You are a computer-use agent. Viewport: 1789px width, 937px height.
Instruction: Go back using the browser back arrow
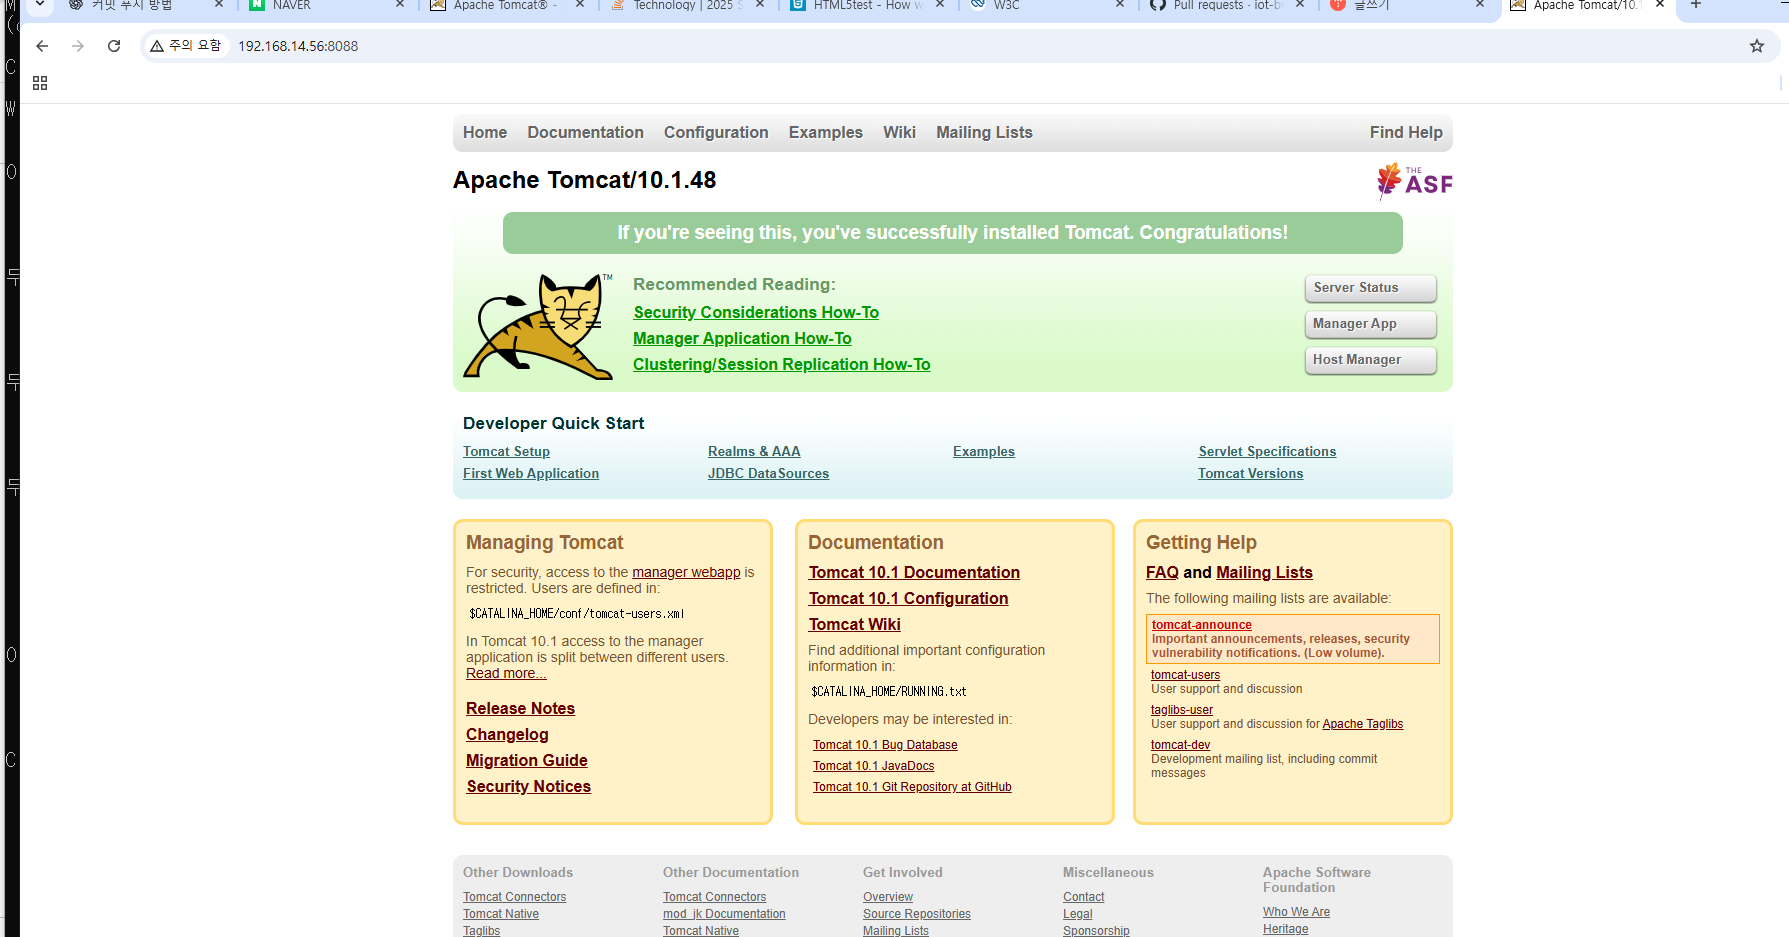pyautogui.click(x=41, y=46)
